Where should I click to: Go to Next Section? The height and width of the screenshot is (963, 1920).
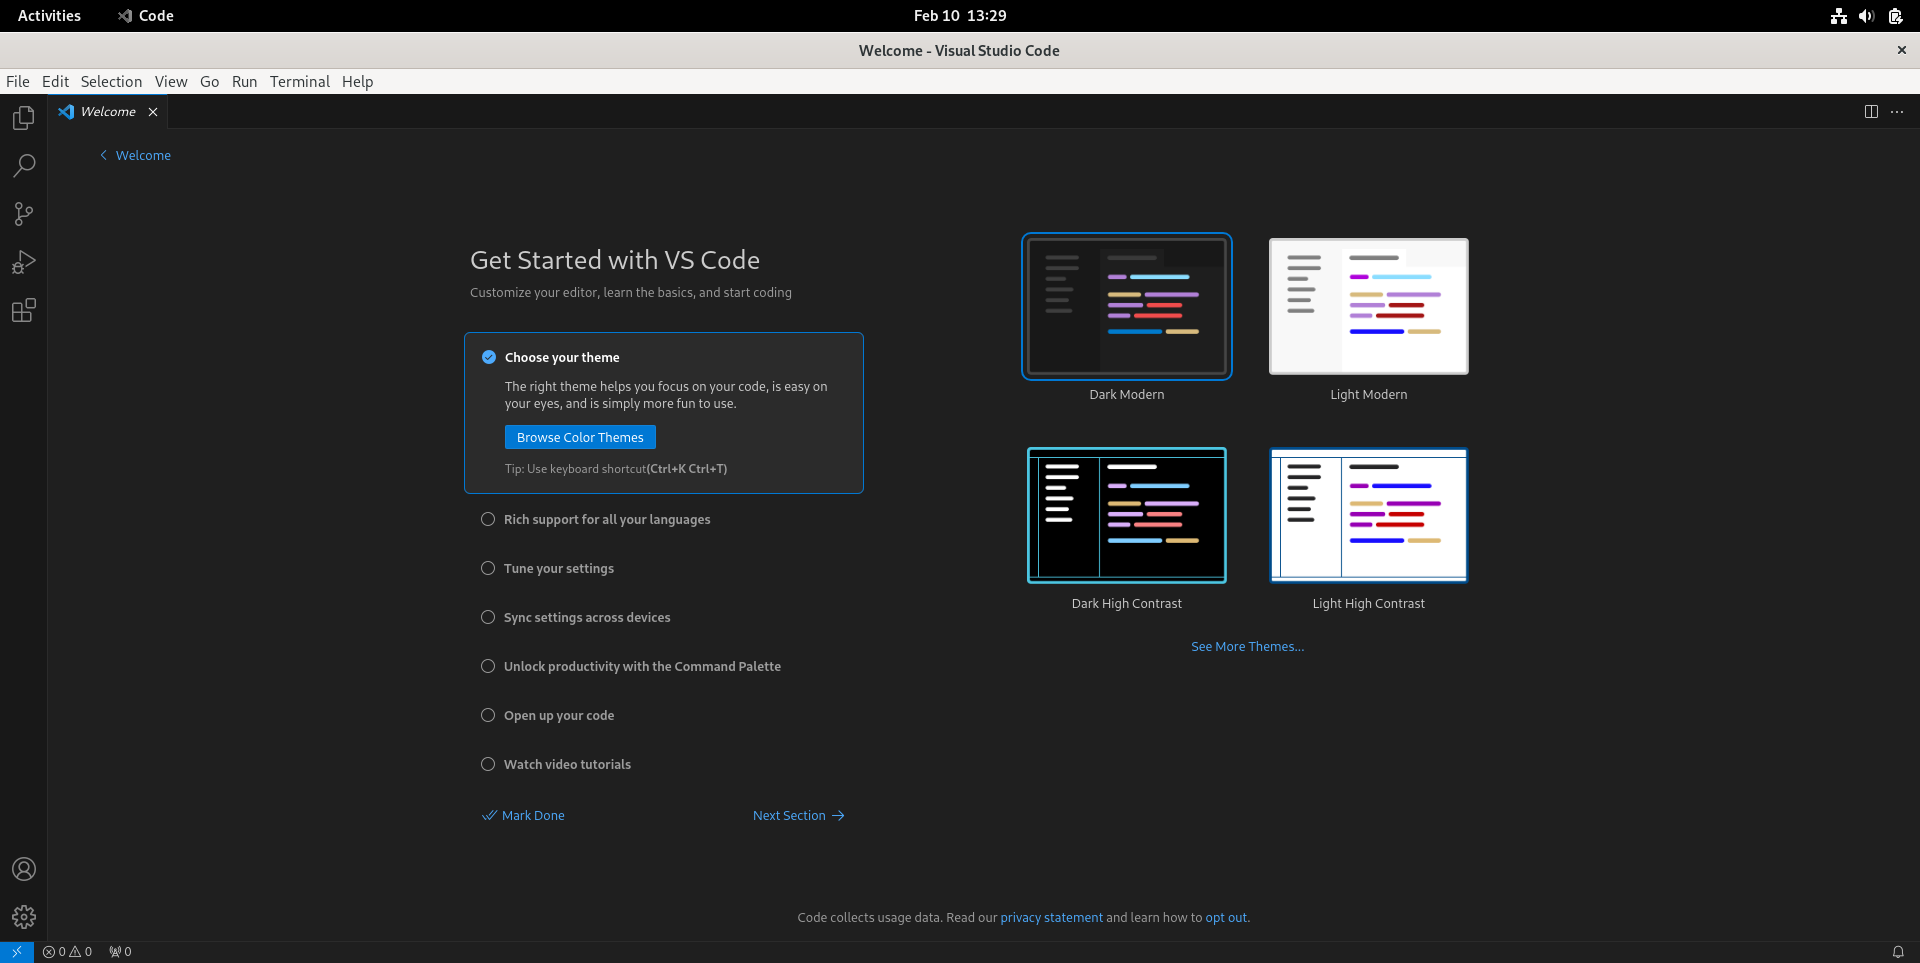(799, 815)
